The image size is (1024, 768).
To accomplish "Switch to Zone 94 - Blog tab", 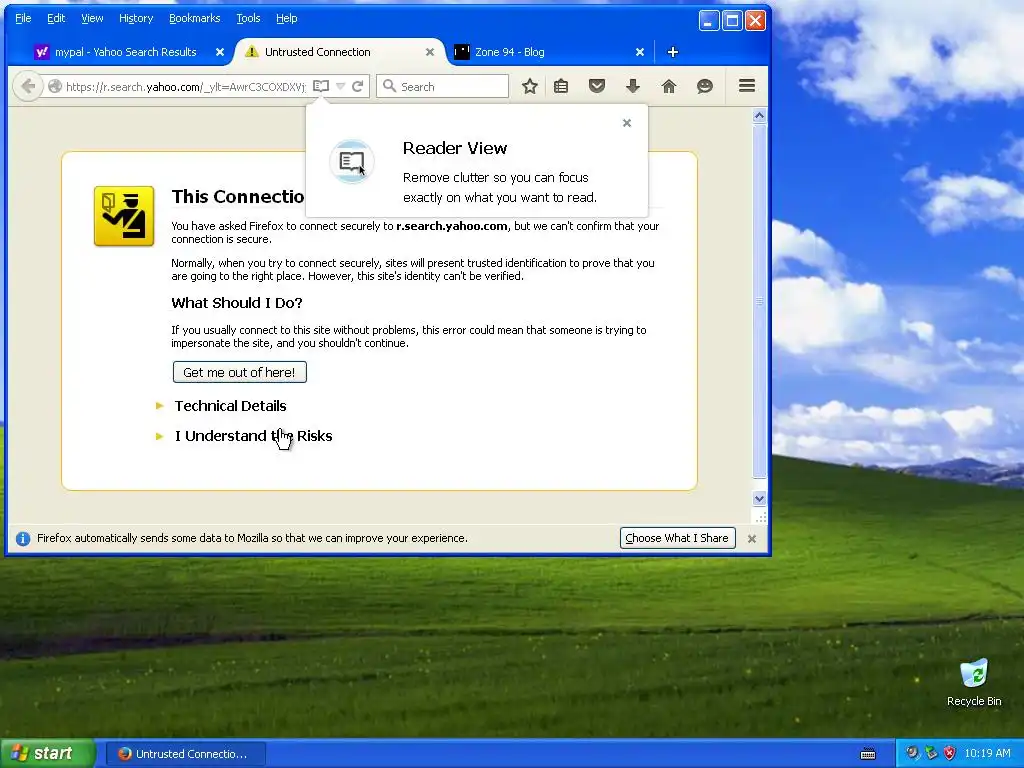I will coord(510,52).
